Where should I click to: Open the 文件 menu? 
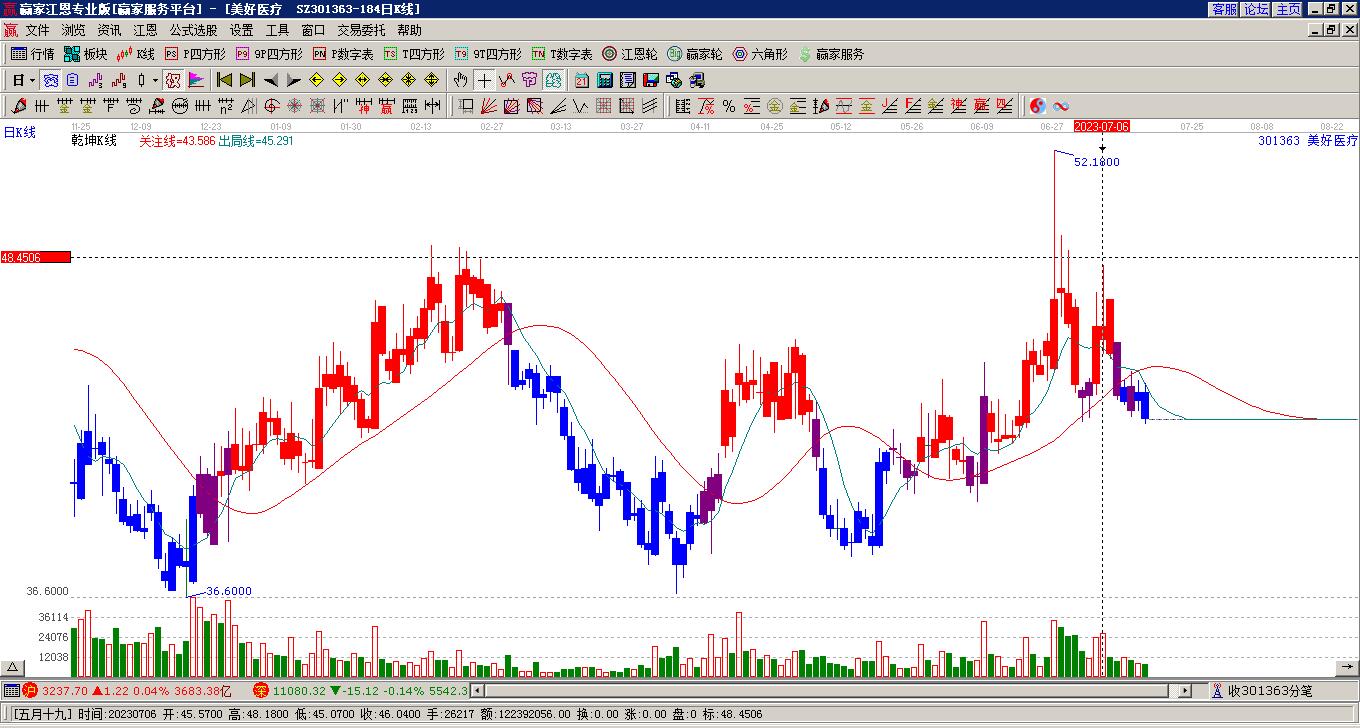[37, 30]
